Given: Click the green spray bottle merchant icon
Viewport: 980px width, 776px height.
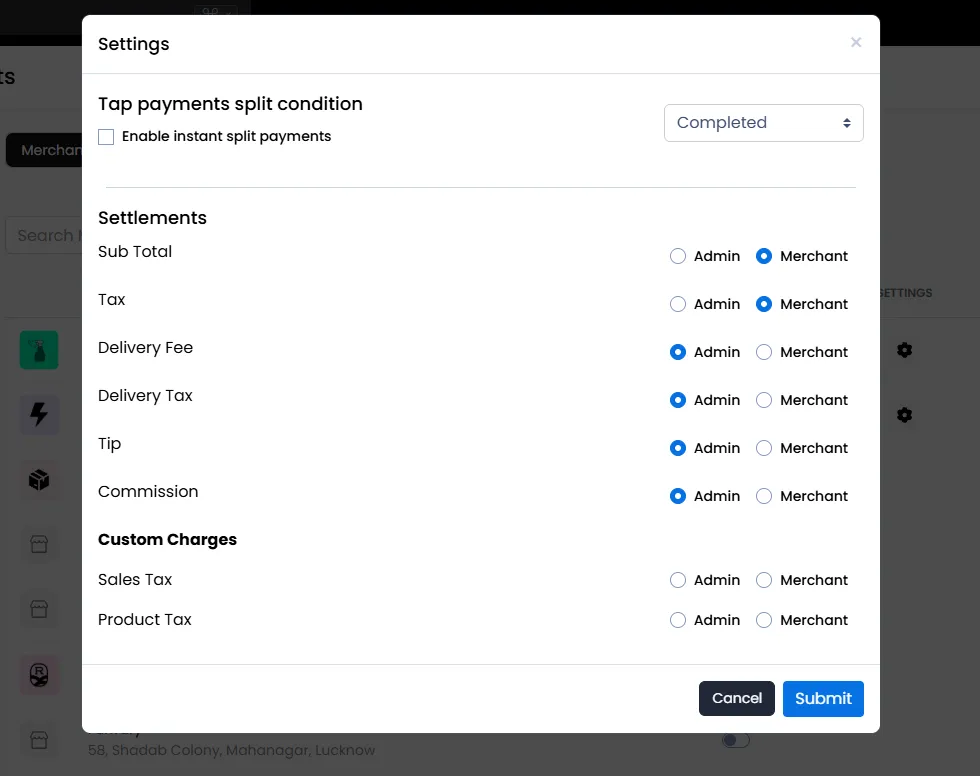Looking at the screenshot, I should 39,350.
